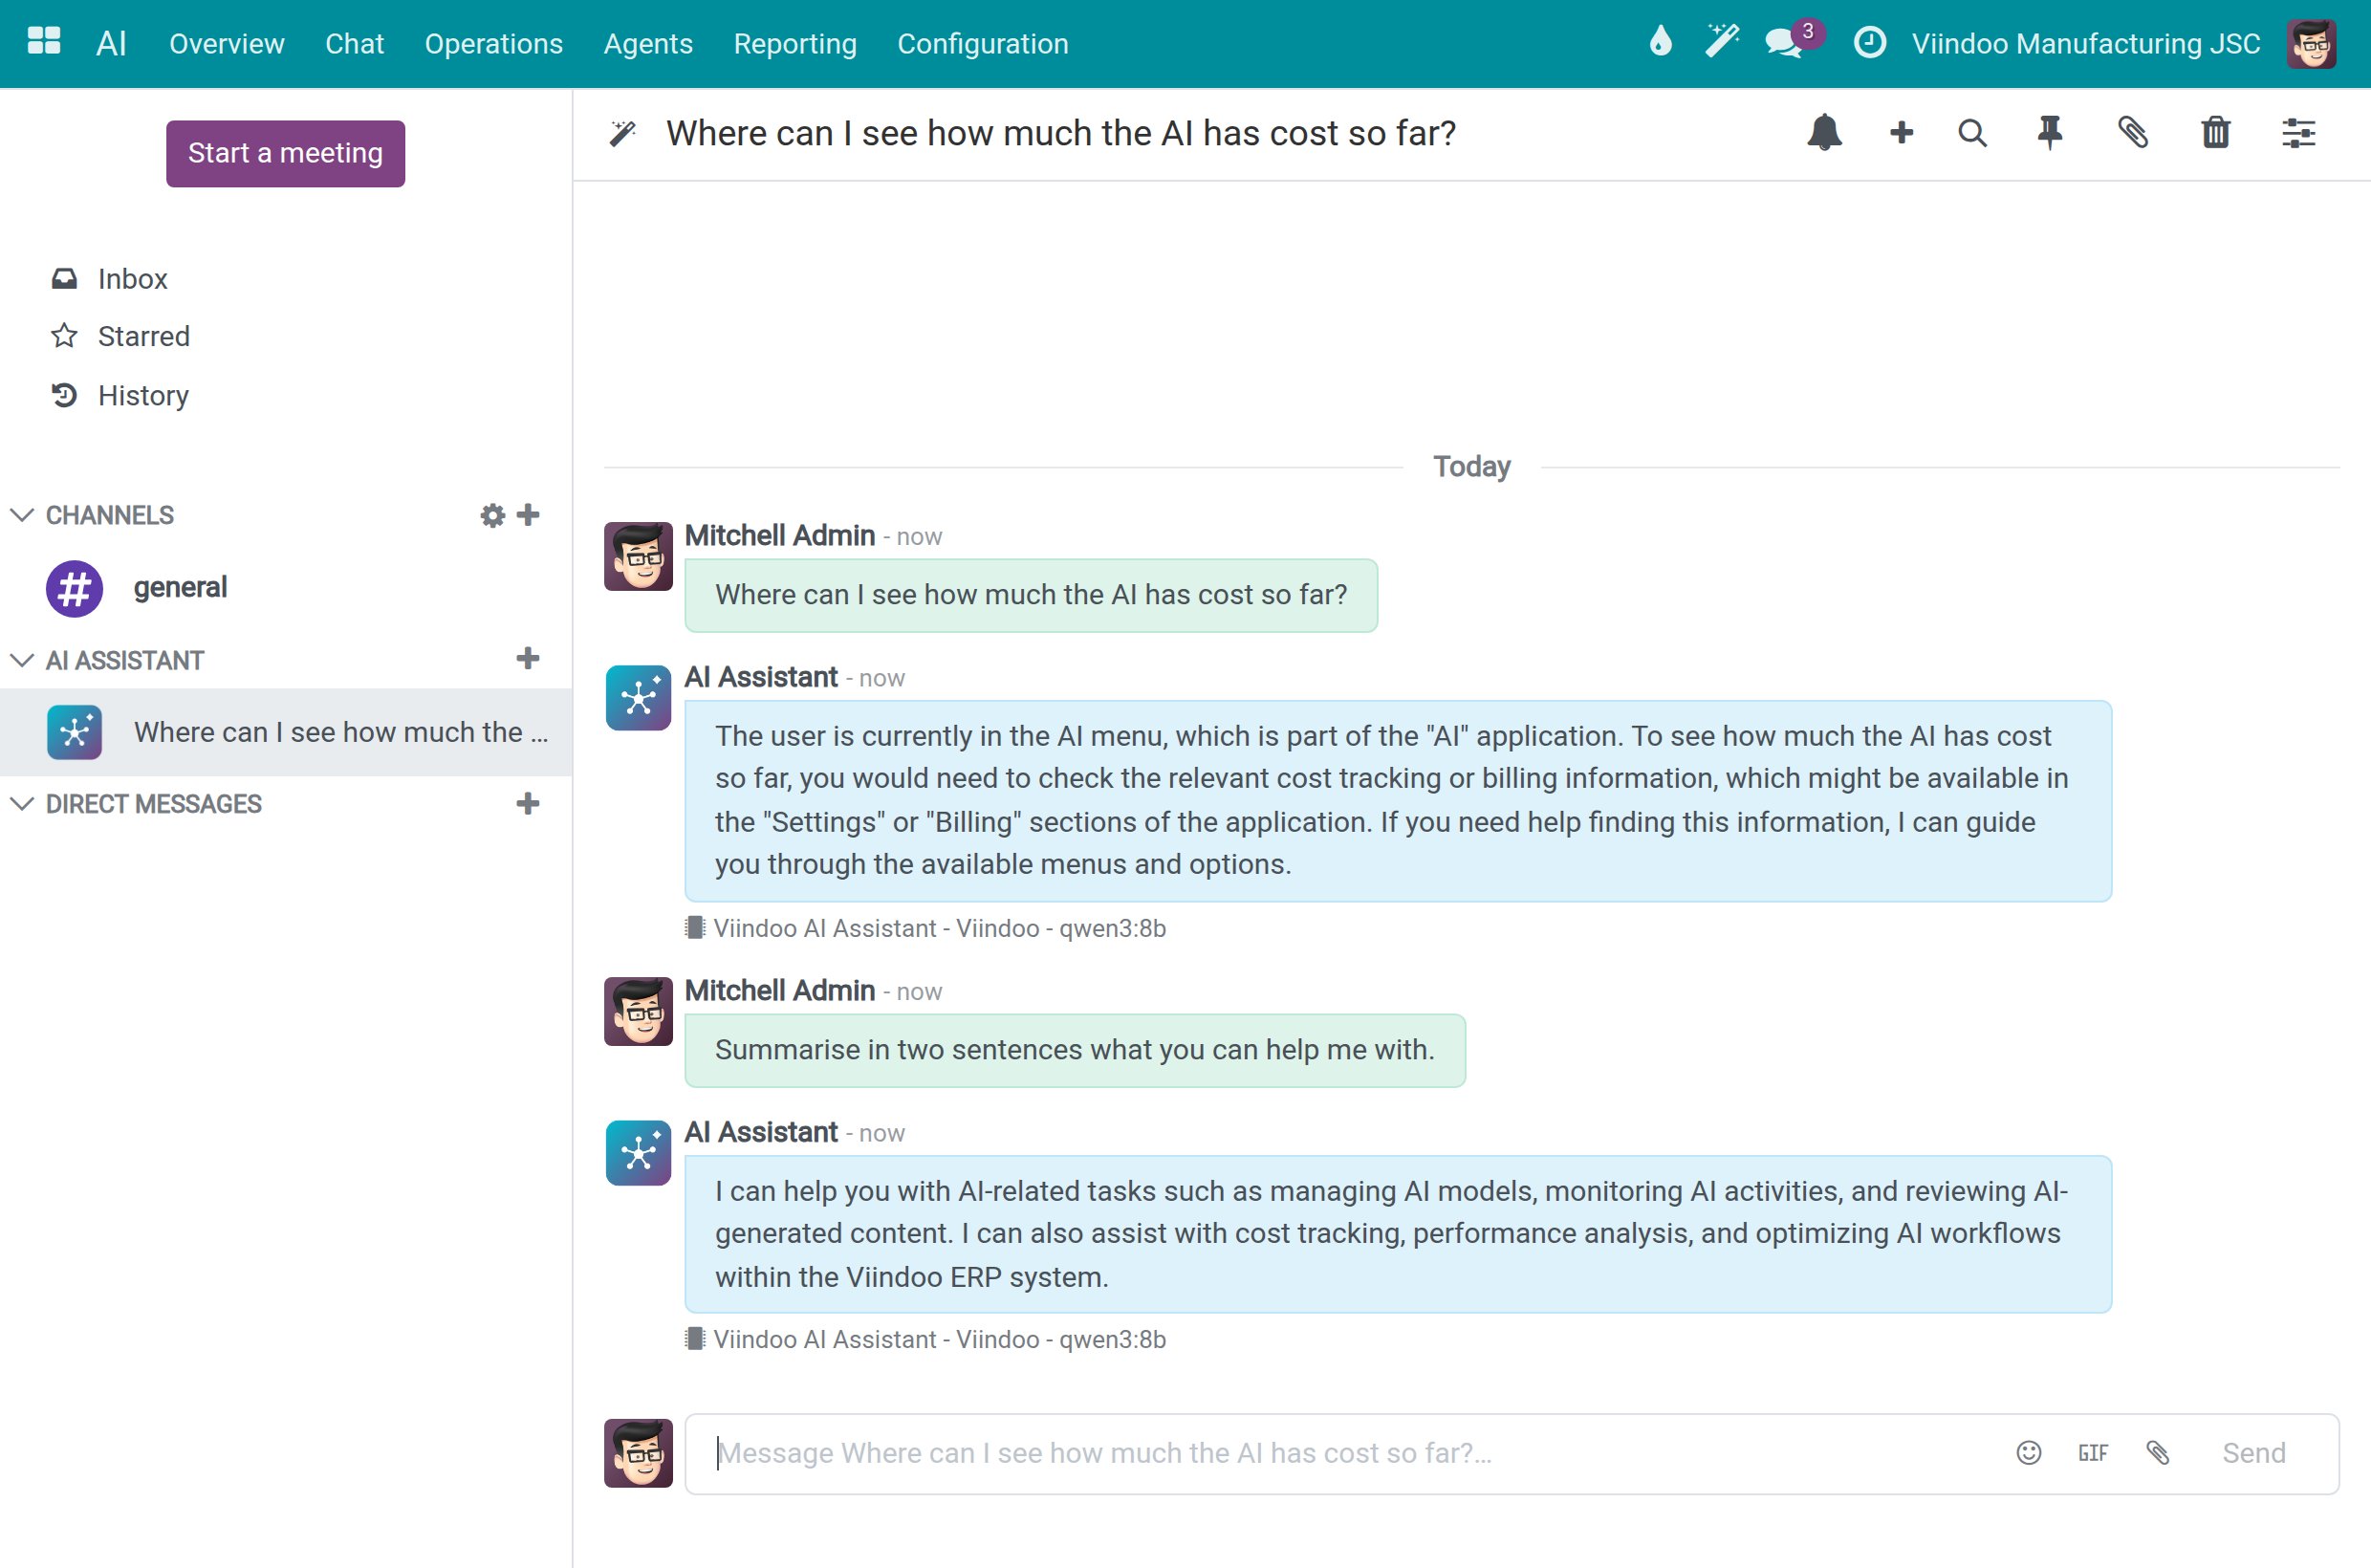This screenshot has width=2371, height=1568.
Task: Open GIF picker in composer
Action: click(x=2093, y=1453)
